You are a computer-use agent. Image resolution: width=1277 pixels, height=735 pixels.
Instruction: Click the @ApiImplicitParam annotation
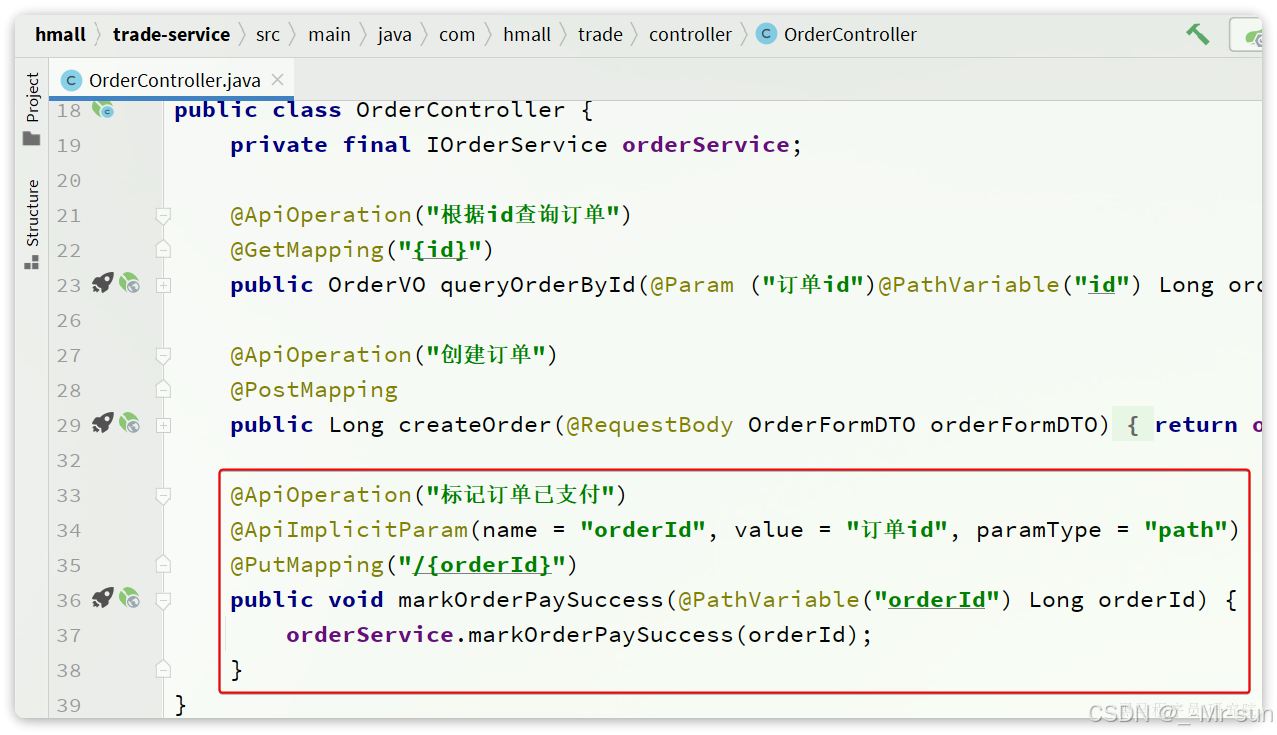pyautogui.click(x=349, y=530)
